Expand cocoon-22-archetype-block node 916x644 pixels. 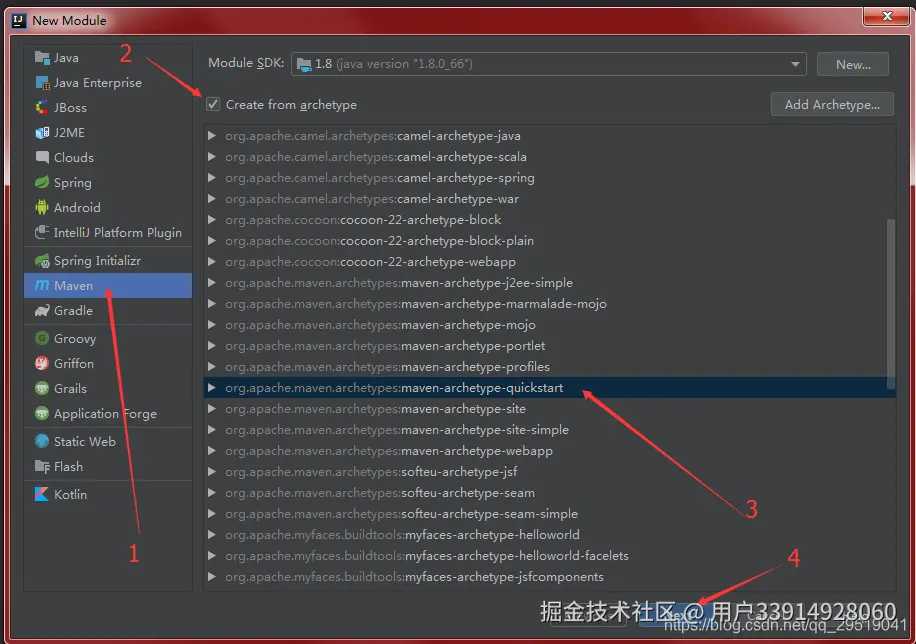[211, 220]
